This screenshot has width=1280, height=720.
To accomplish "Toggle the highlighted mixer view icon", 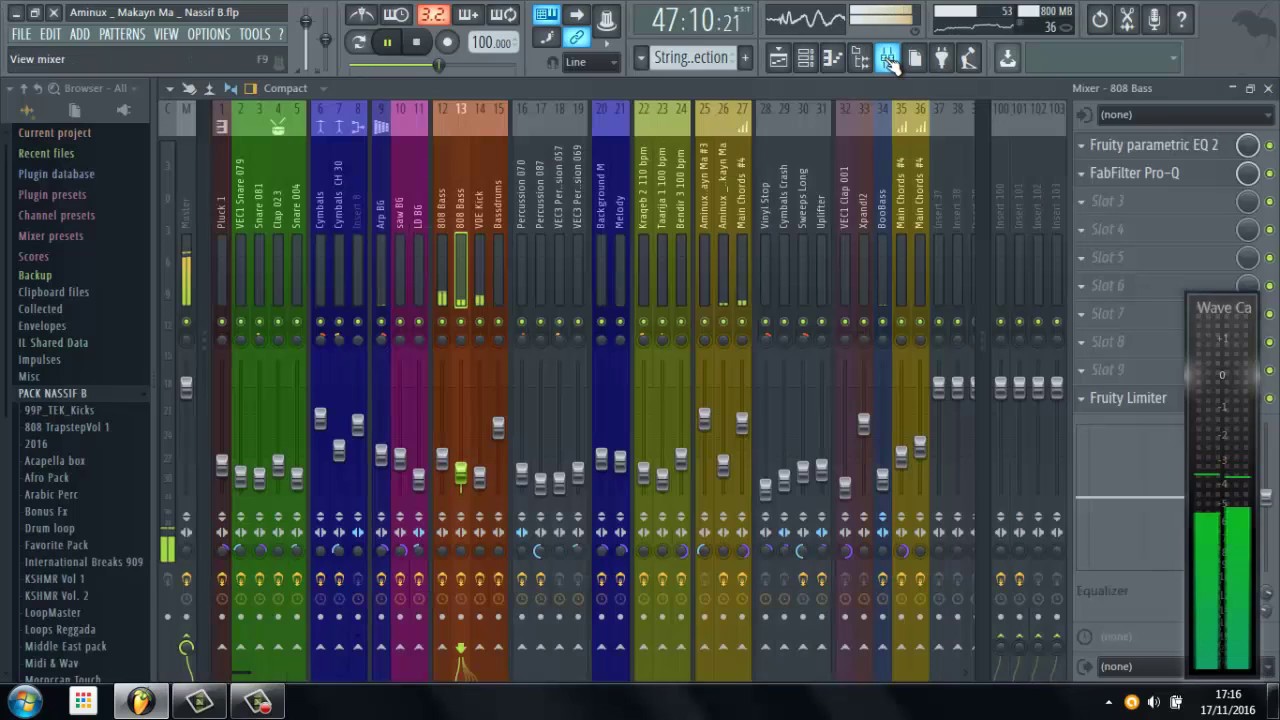I will (x=887, y=59).
